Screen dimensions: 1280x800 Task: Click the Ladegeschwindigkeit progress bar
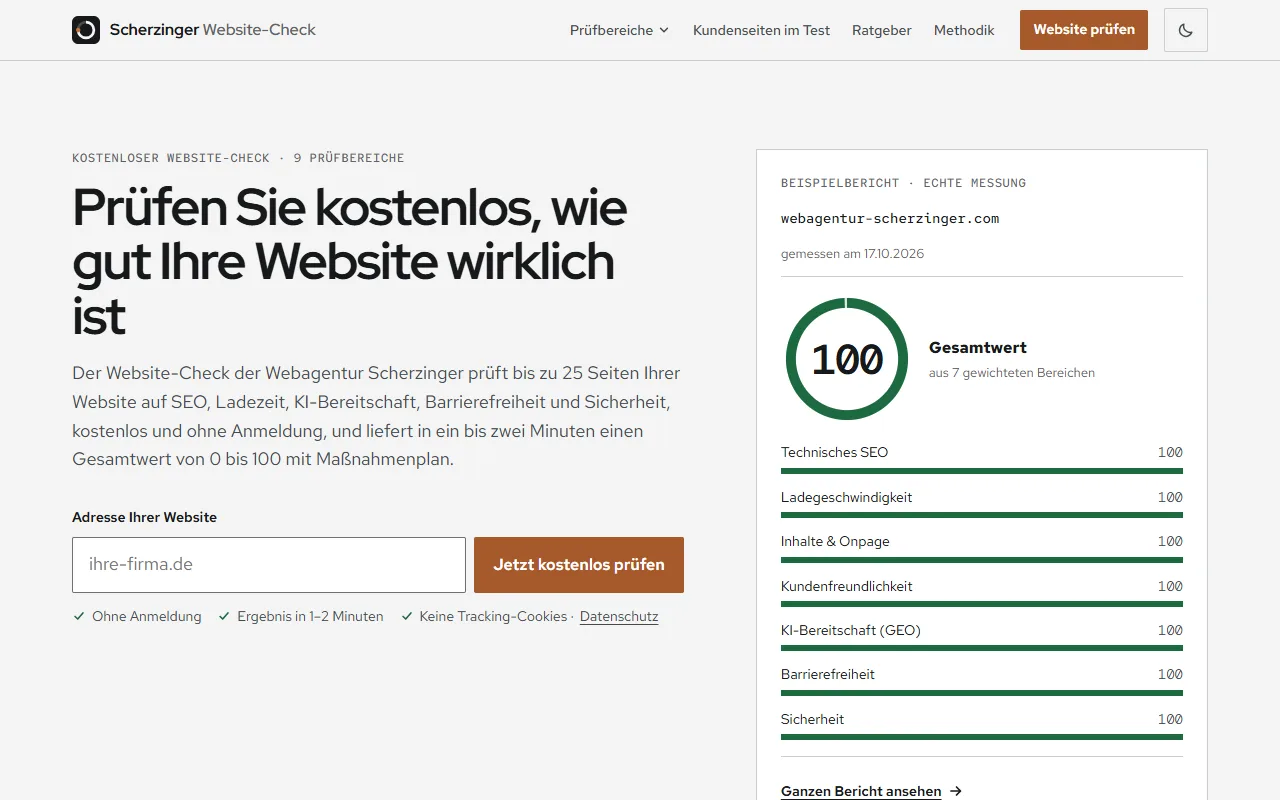coord(982,515)
